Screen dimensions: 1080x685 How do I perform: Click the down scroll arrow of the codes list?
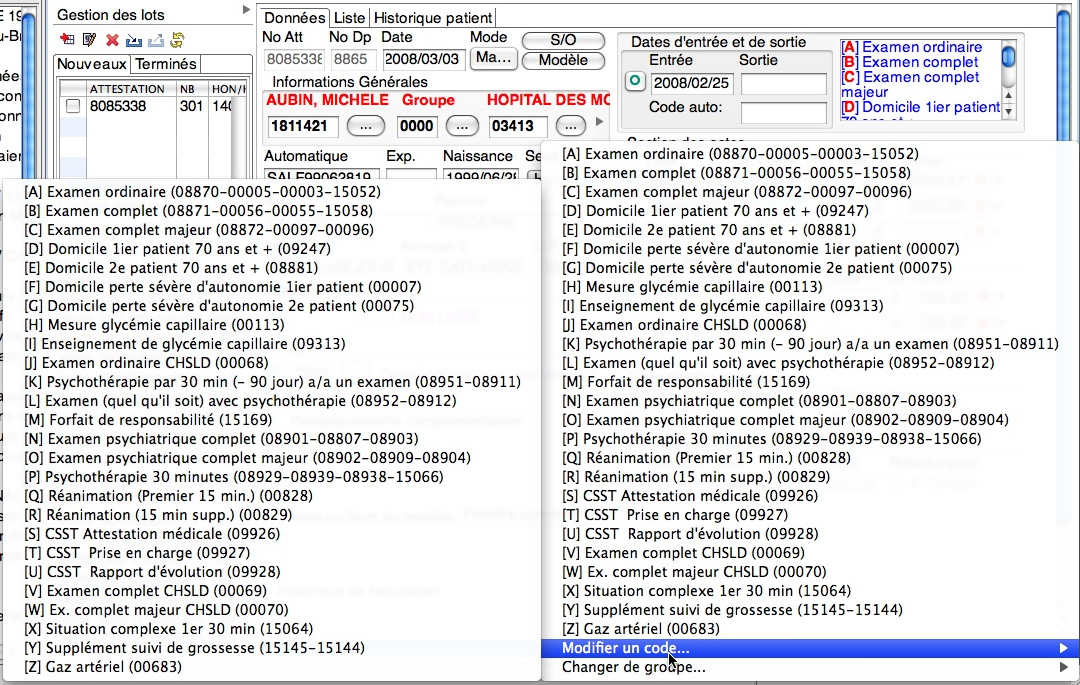(x=1008, y=111)
